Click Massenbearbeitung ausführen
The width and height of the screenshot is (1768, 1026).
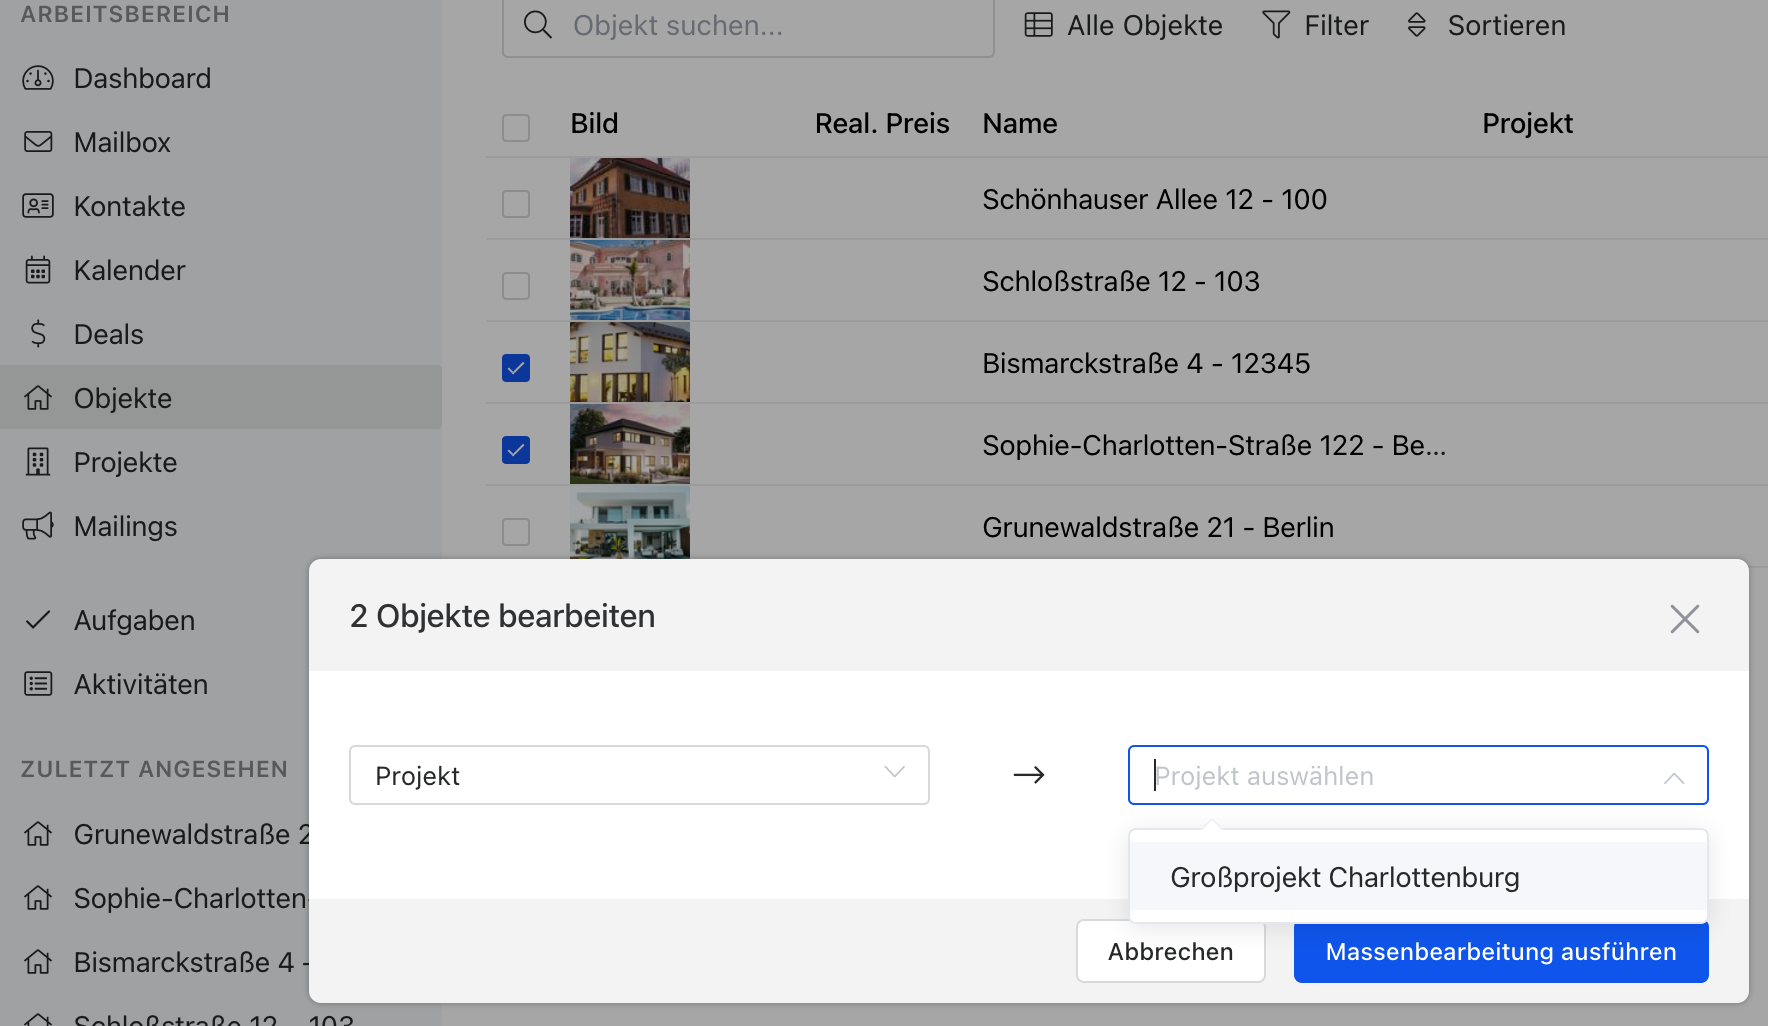(1500, 952)
